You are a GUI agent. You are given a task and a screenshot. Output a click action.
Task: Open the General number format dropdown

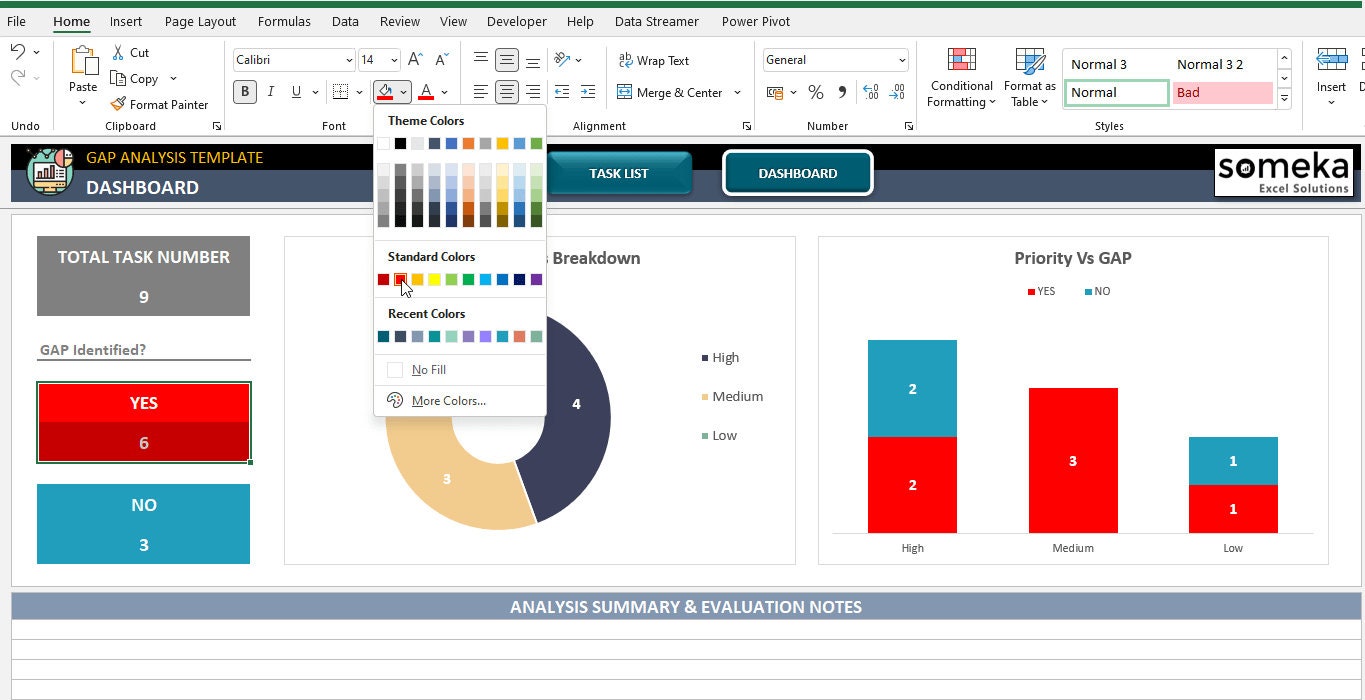(902, 60)
